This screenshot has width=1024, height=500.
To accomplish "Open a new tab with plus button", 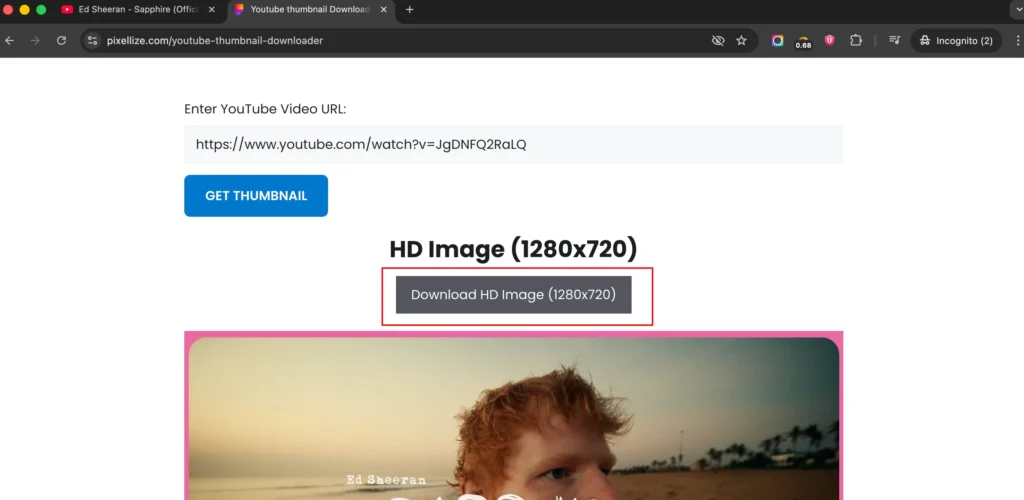I will click(409, 10).
